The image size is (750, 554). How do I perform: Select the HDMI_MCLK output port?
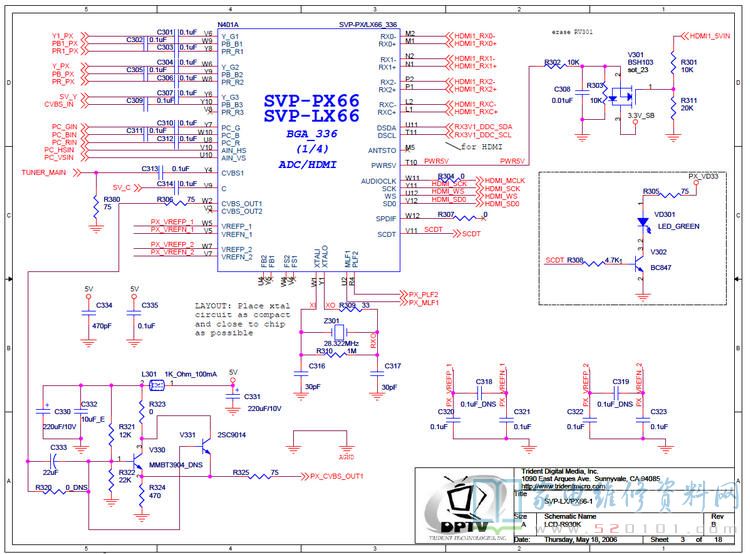505,180
